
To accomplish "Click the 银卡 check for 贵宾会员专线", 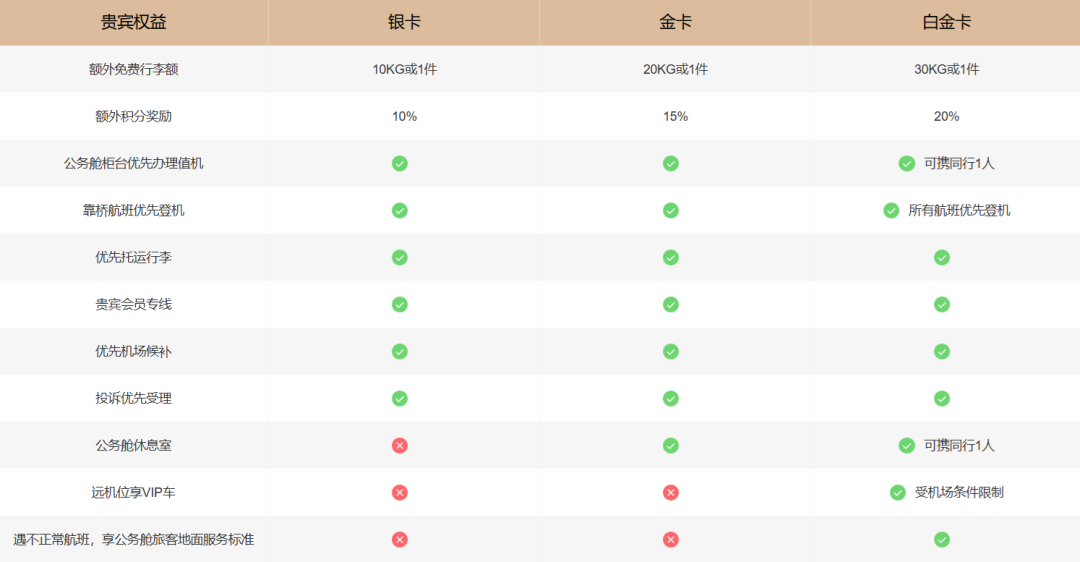I will tap(399, 304).
